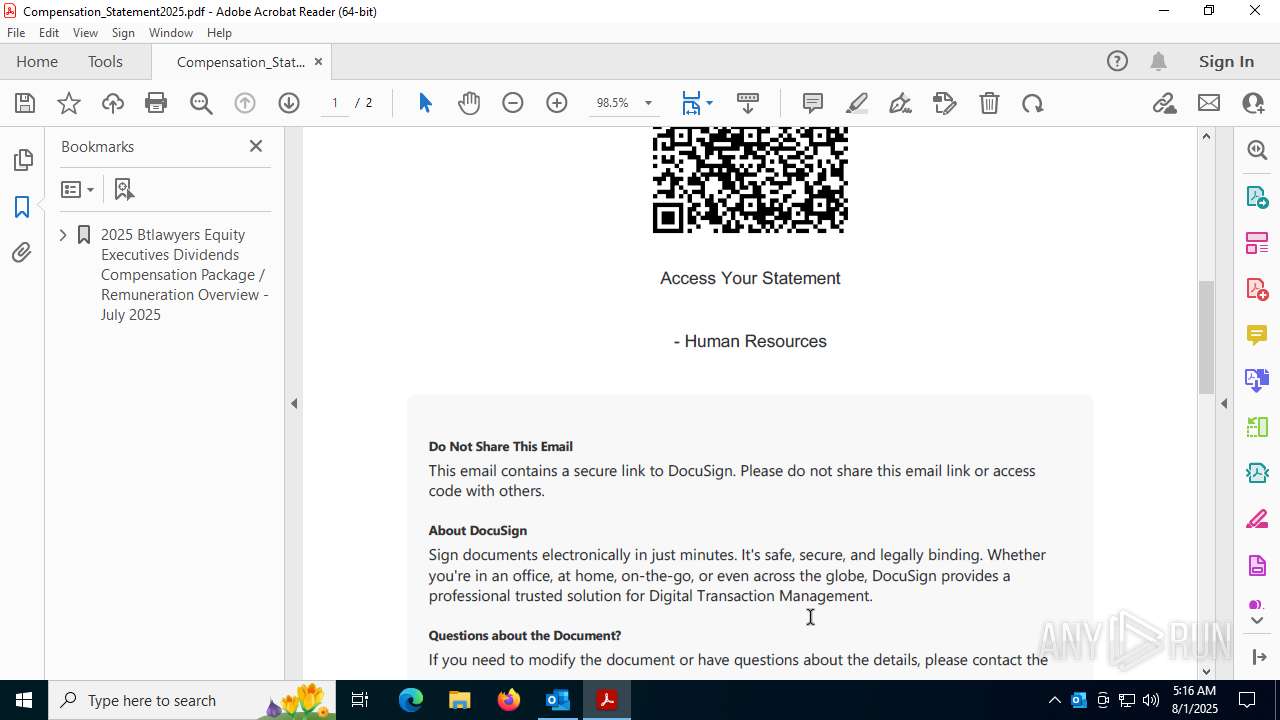1280x720 pixels.
Task: Open the page thumbnails panel icon
Action: [x=22, y=160]
